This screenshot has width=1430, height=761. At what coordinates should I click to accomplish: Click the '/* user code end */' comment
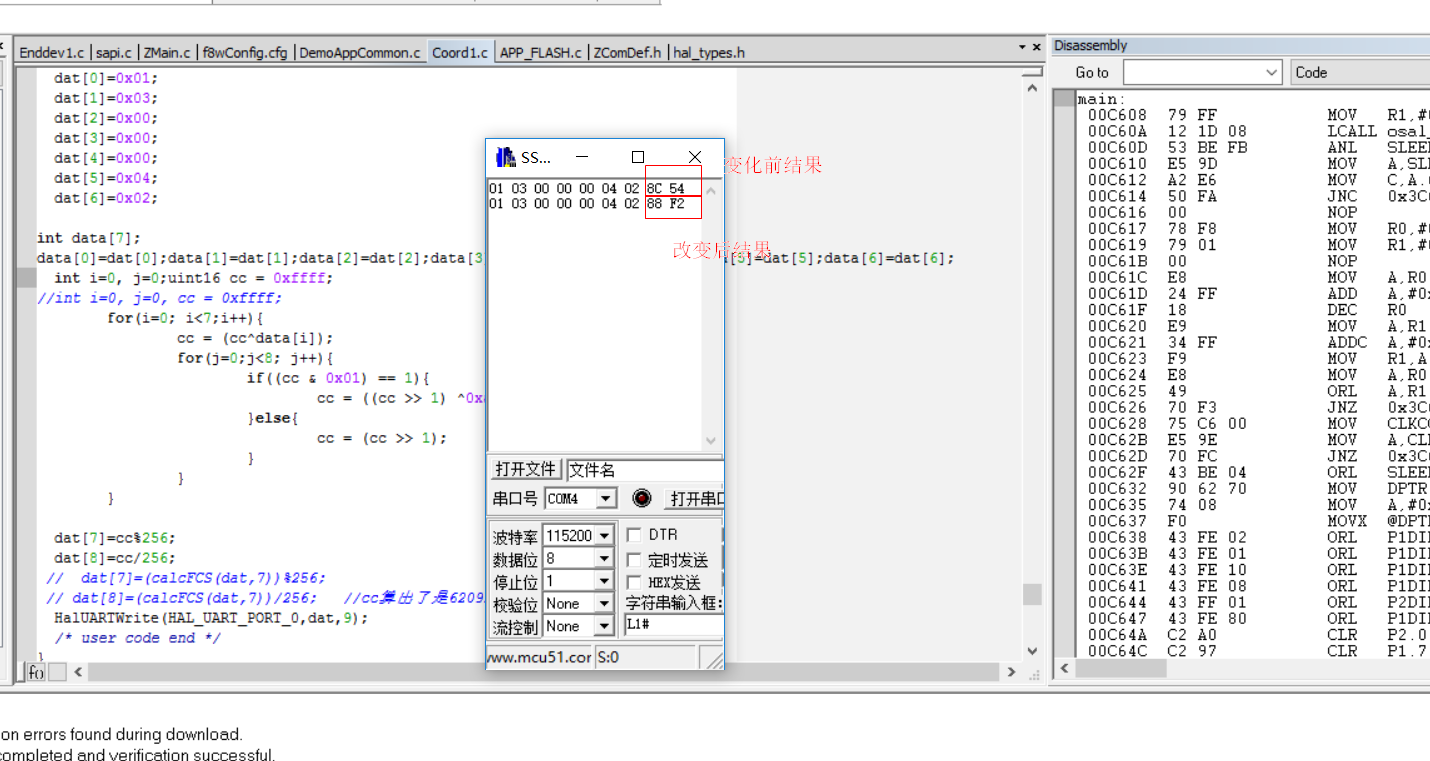(x=138, y=638)
